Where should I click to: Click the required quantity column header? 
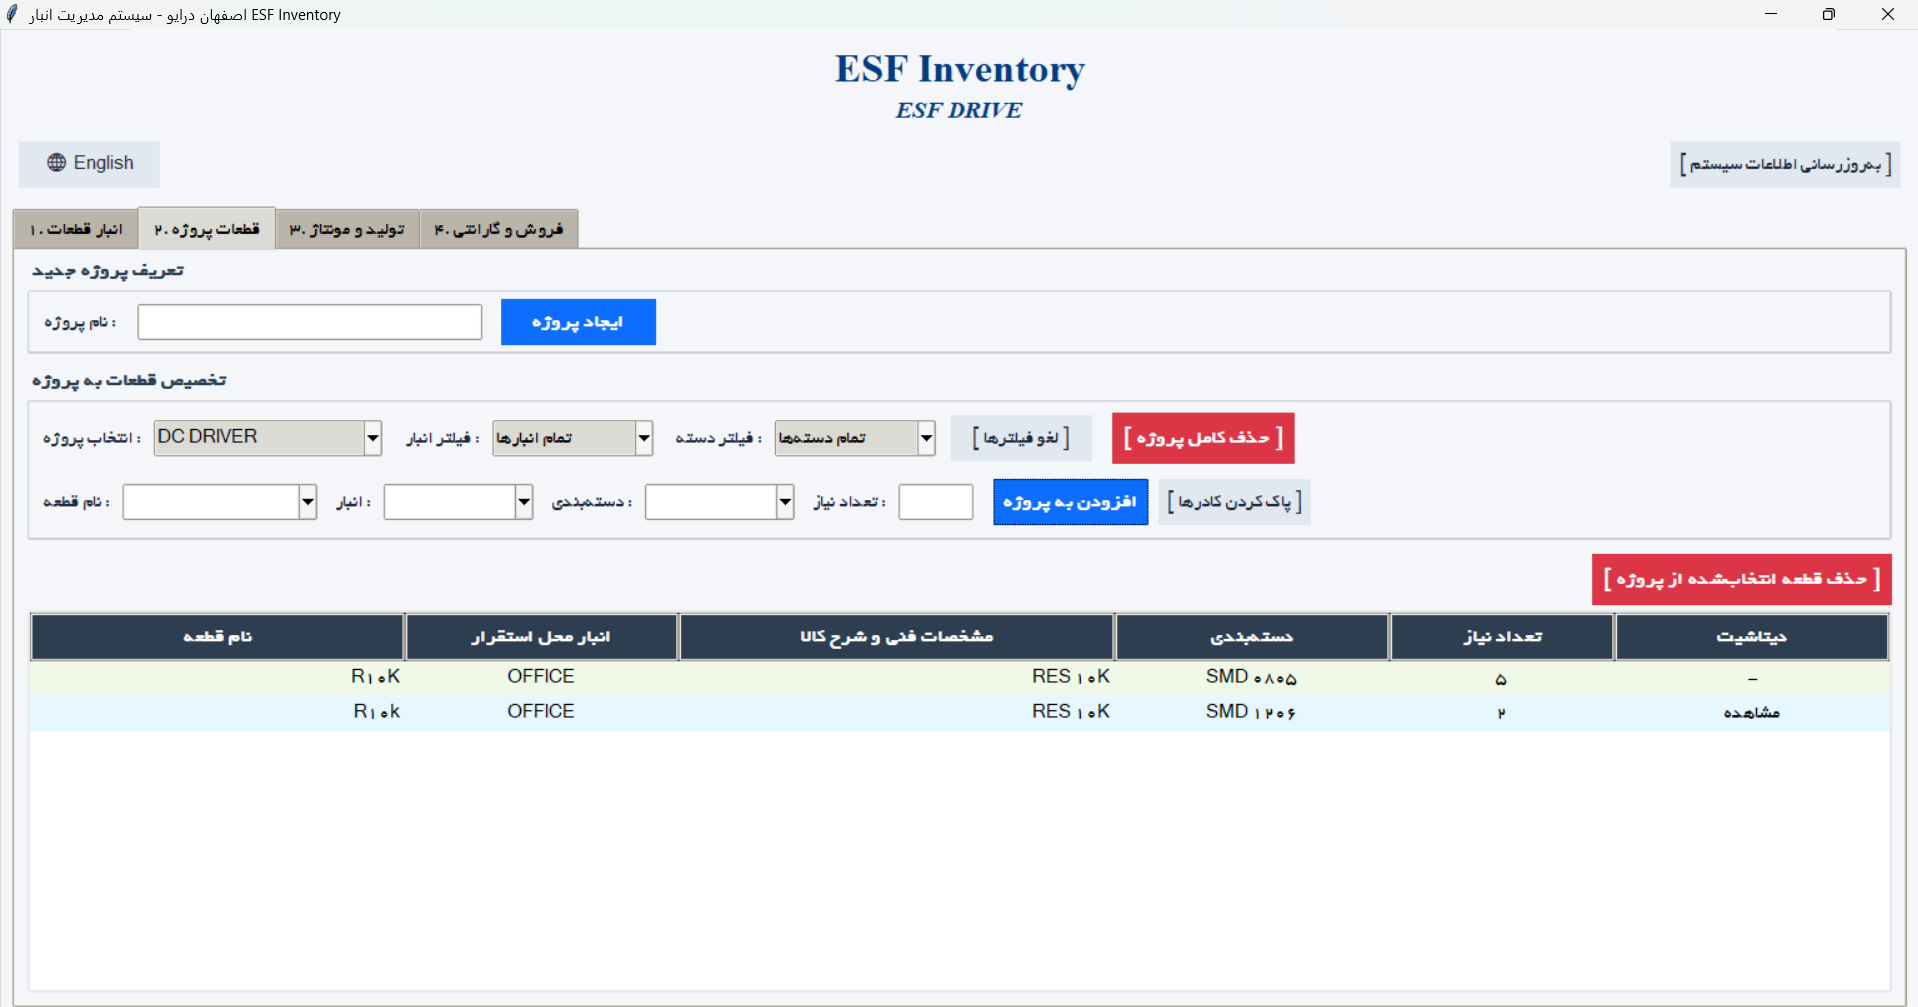[1502, 637]
